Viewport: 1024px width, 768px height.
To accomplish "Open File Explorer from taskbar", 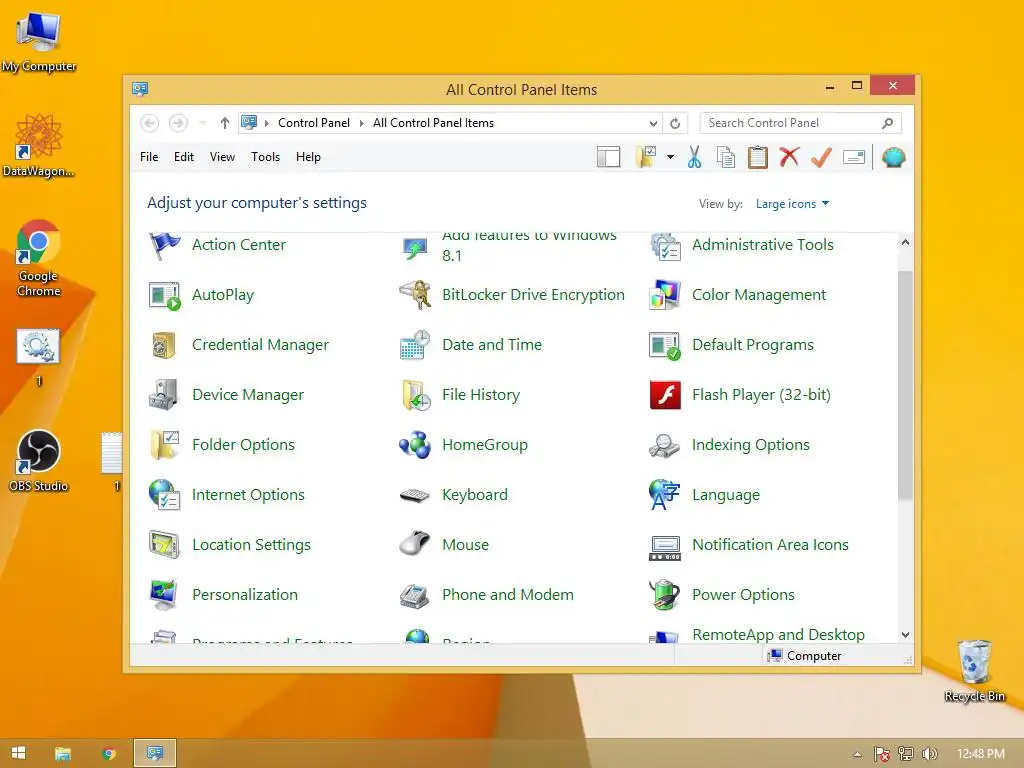I will click(63, 754).
